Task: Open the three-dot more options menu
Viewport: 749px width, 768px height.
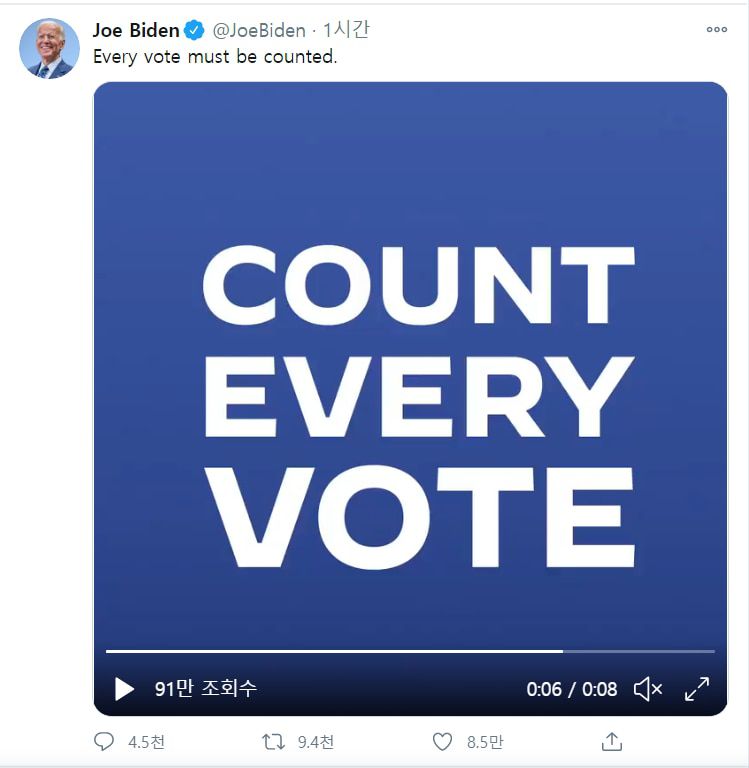Action: tap(717, 30)
